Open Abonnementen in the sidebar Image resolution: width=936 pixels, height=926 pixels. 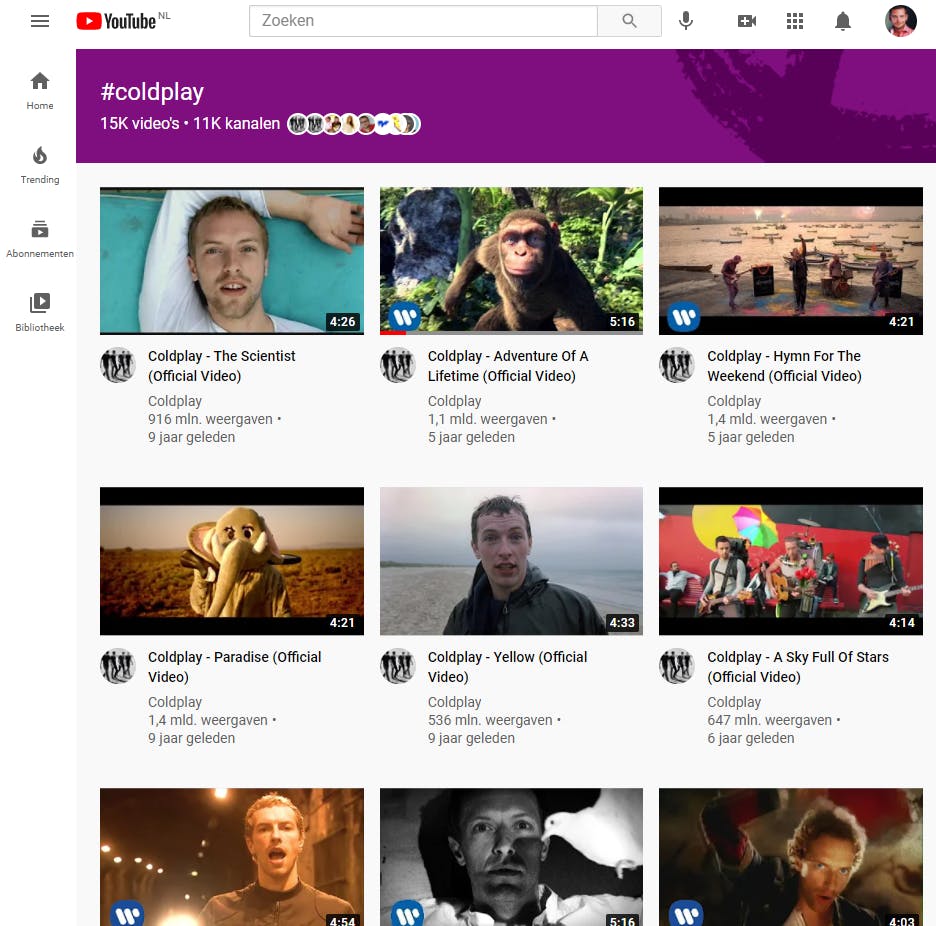click(40, 239)
